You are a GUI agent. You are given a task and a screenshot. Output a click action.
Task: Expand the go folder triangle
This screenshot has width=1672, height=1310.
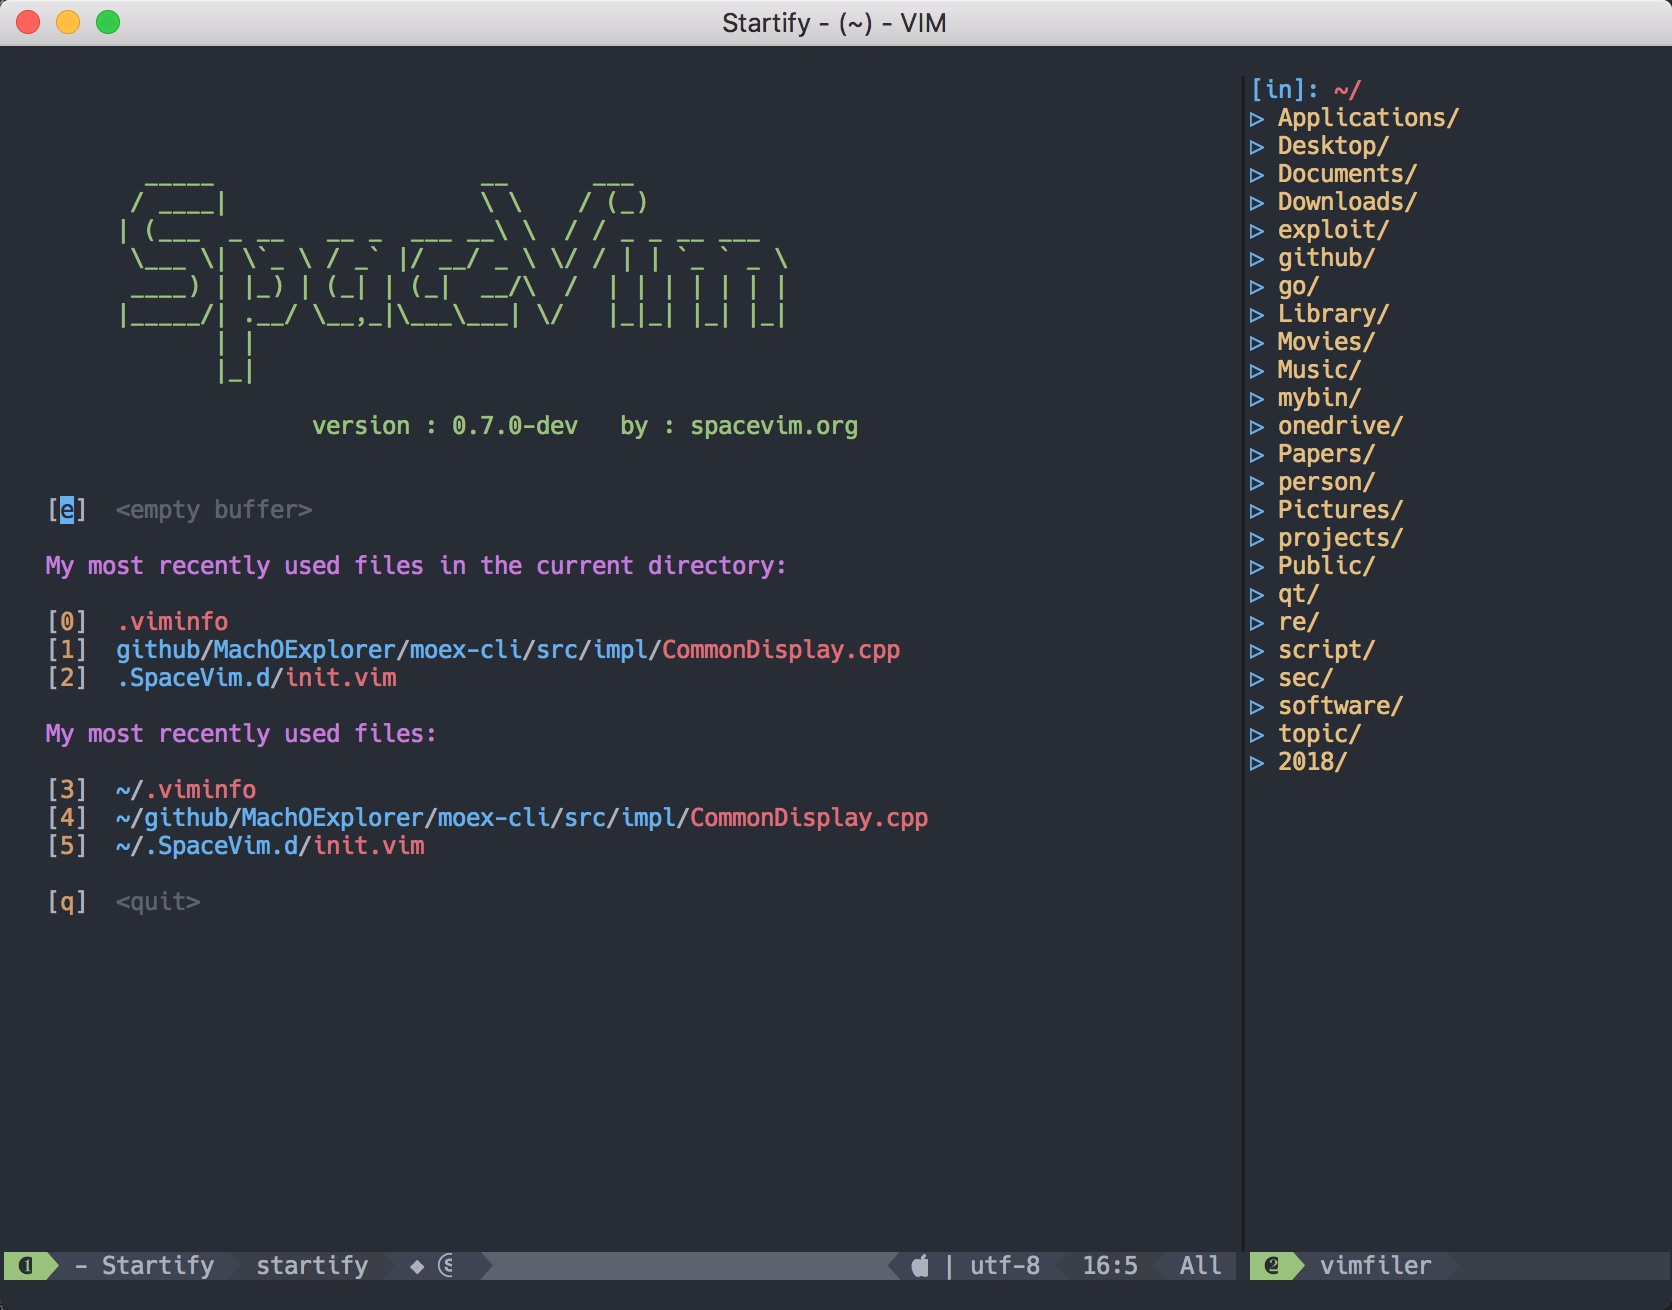point(1257,287)
